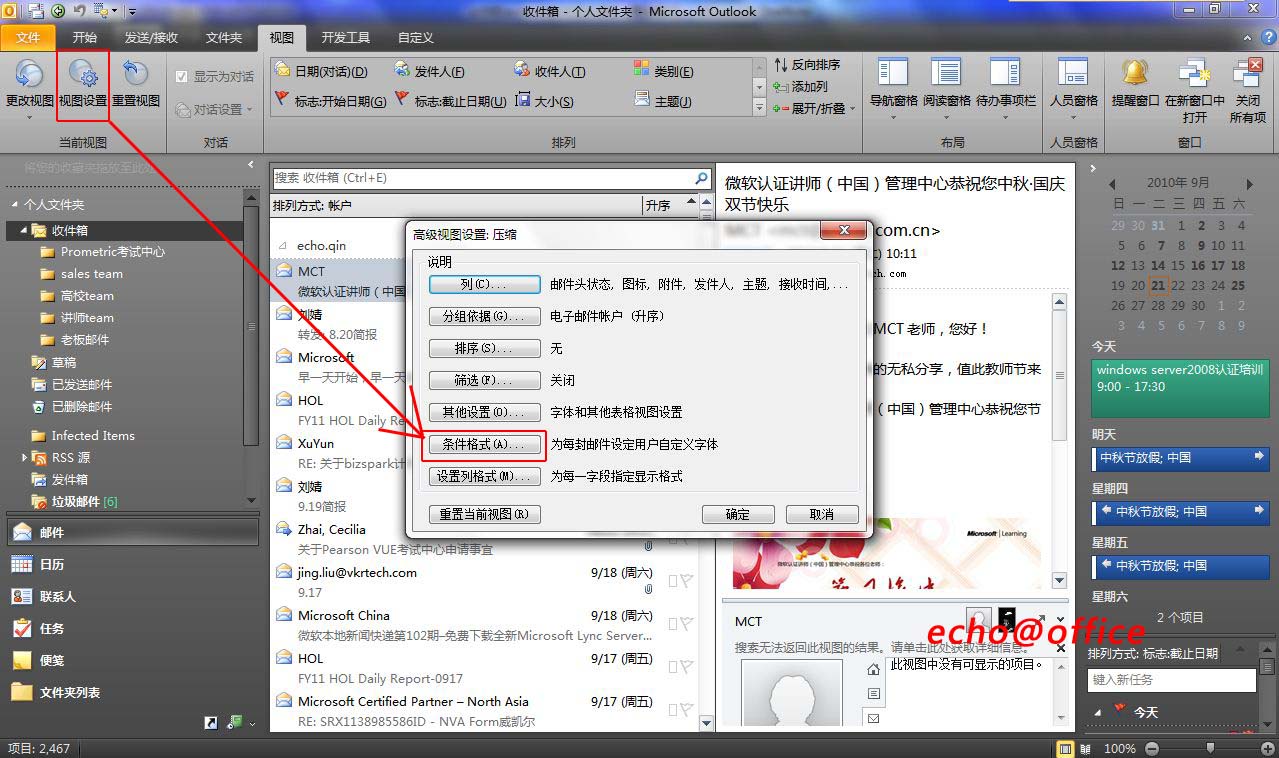Arrange by Size (大小) icon
The width and height of the screenshot is (1279, 758).
click(x=523, y=101)
